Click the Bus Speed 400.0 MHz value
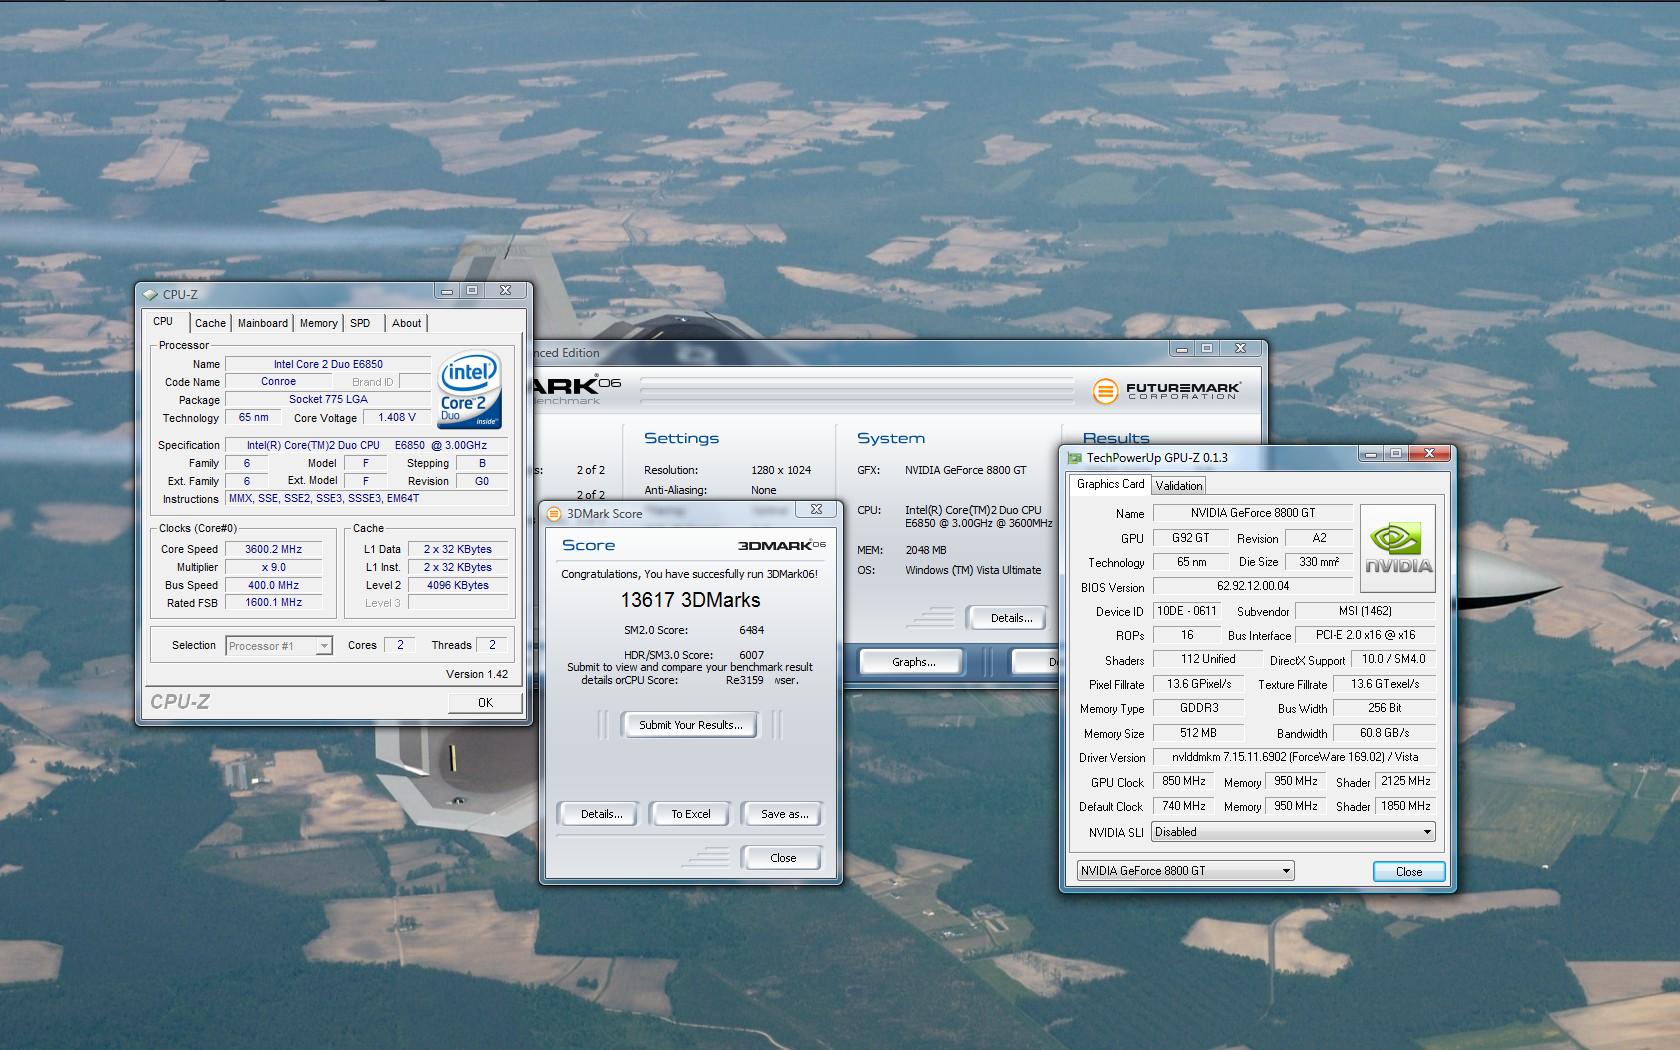 click(274, 585)
